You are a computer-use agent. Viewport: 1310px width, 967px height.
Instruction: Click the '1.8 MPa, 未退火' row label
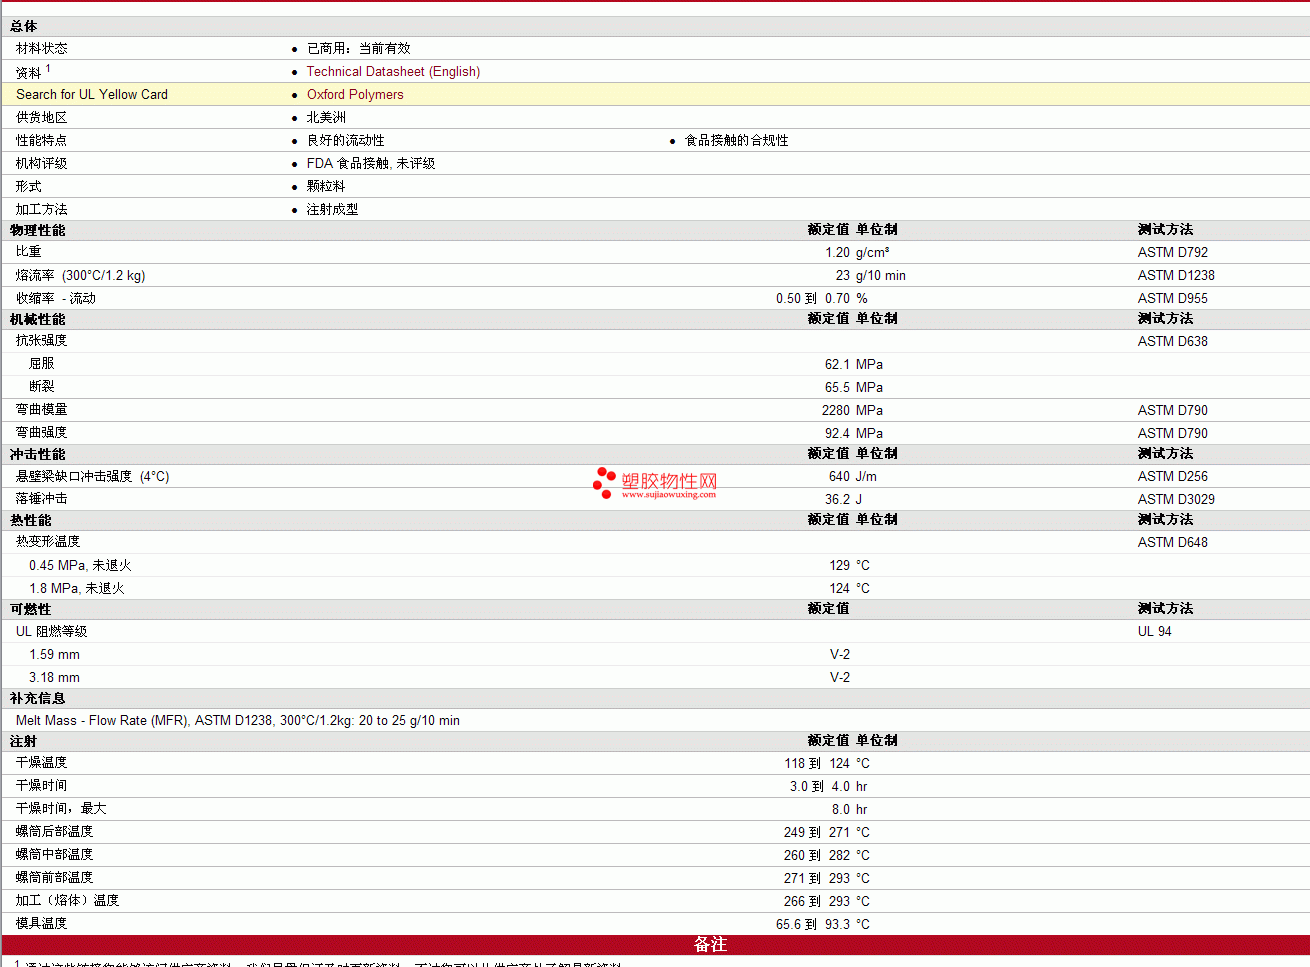[x=77, y=589]
